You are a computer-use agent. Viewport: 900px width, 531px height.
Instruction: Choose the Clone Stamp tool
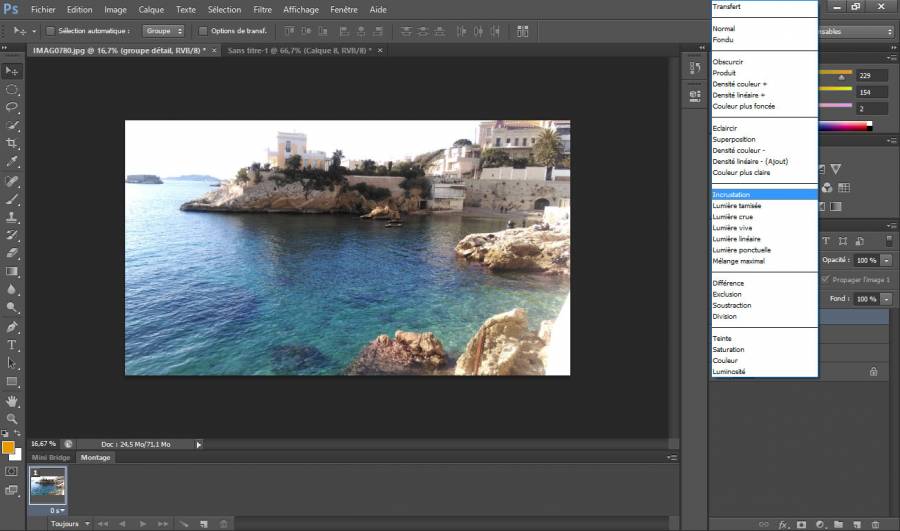coord(12,216)
